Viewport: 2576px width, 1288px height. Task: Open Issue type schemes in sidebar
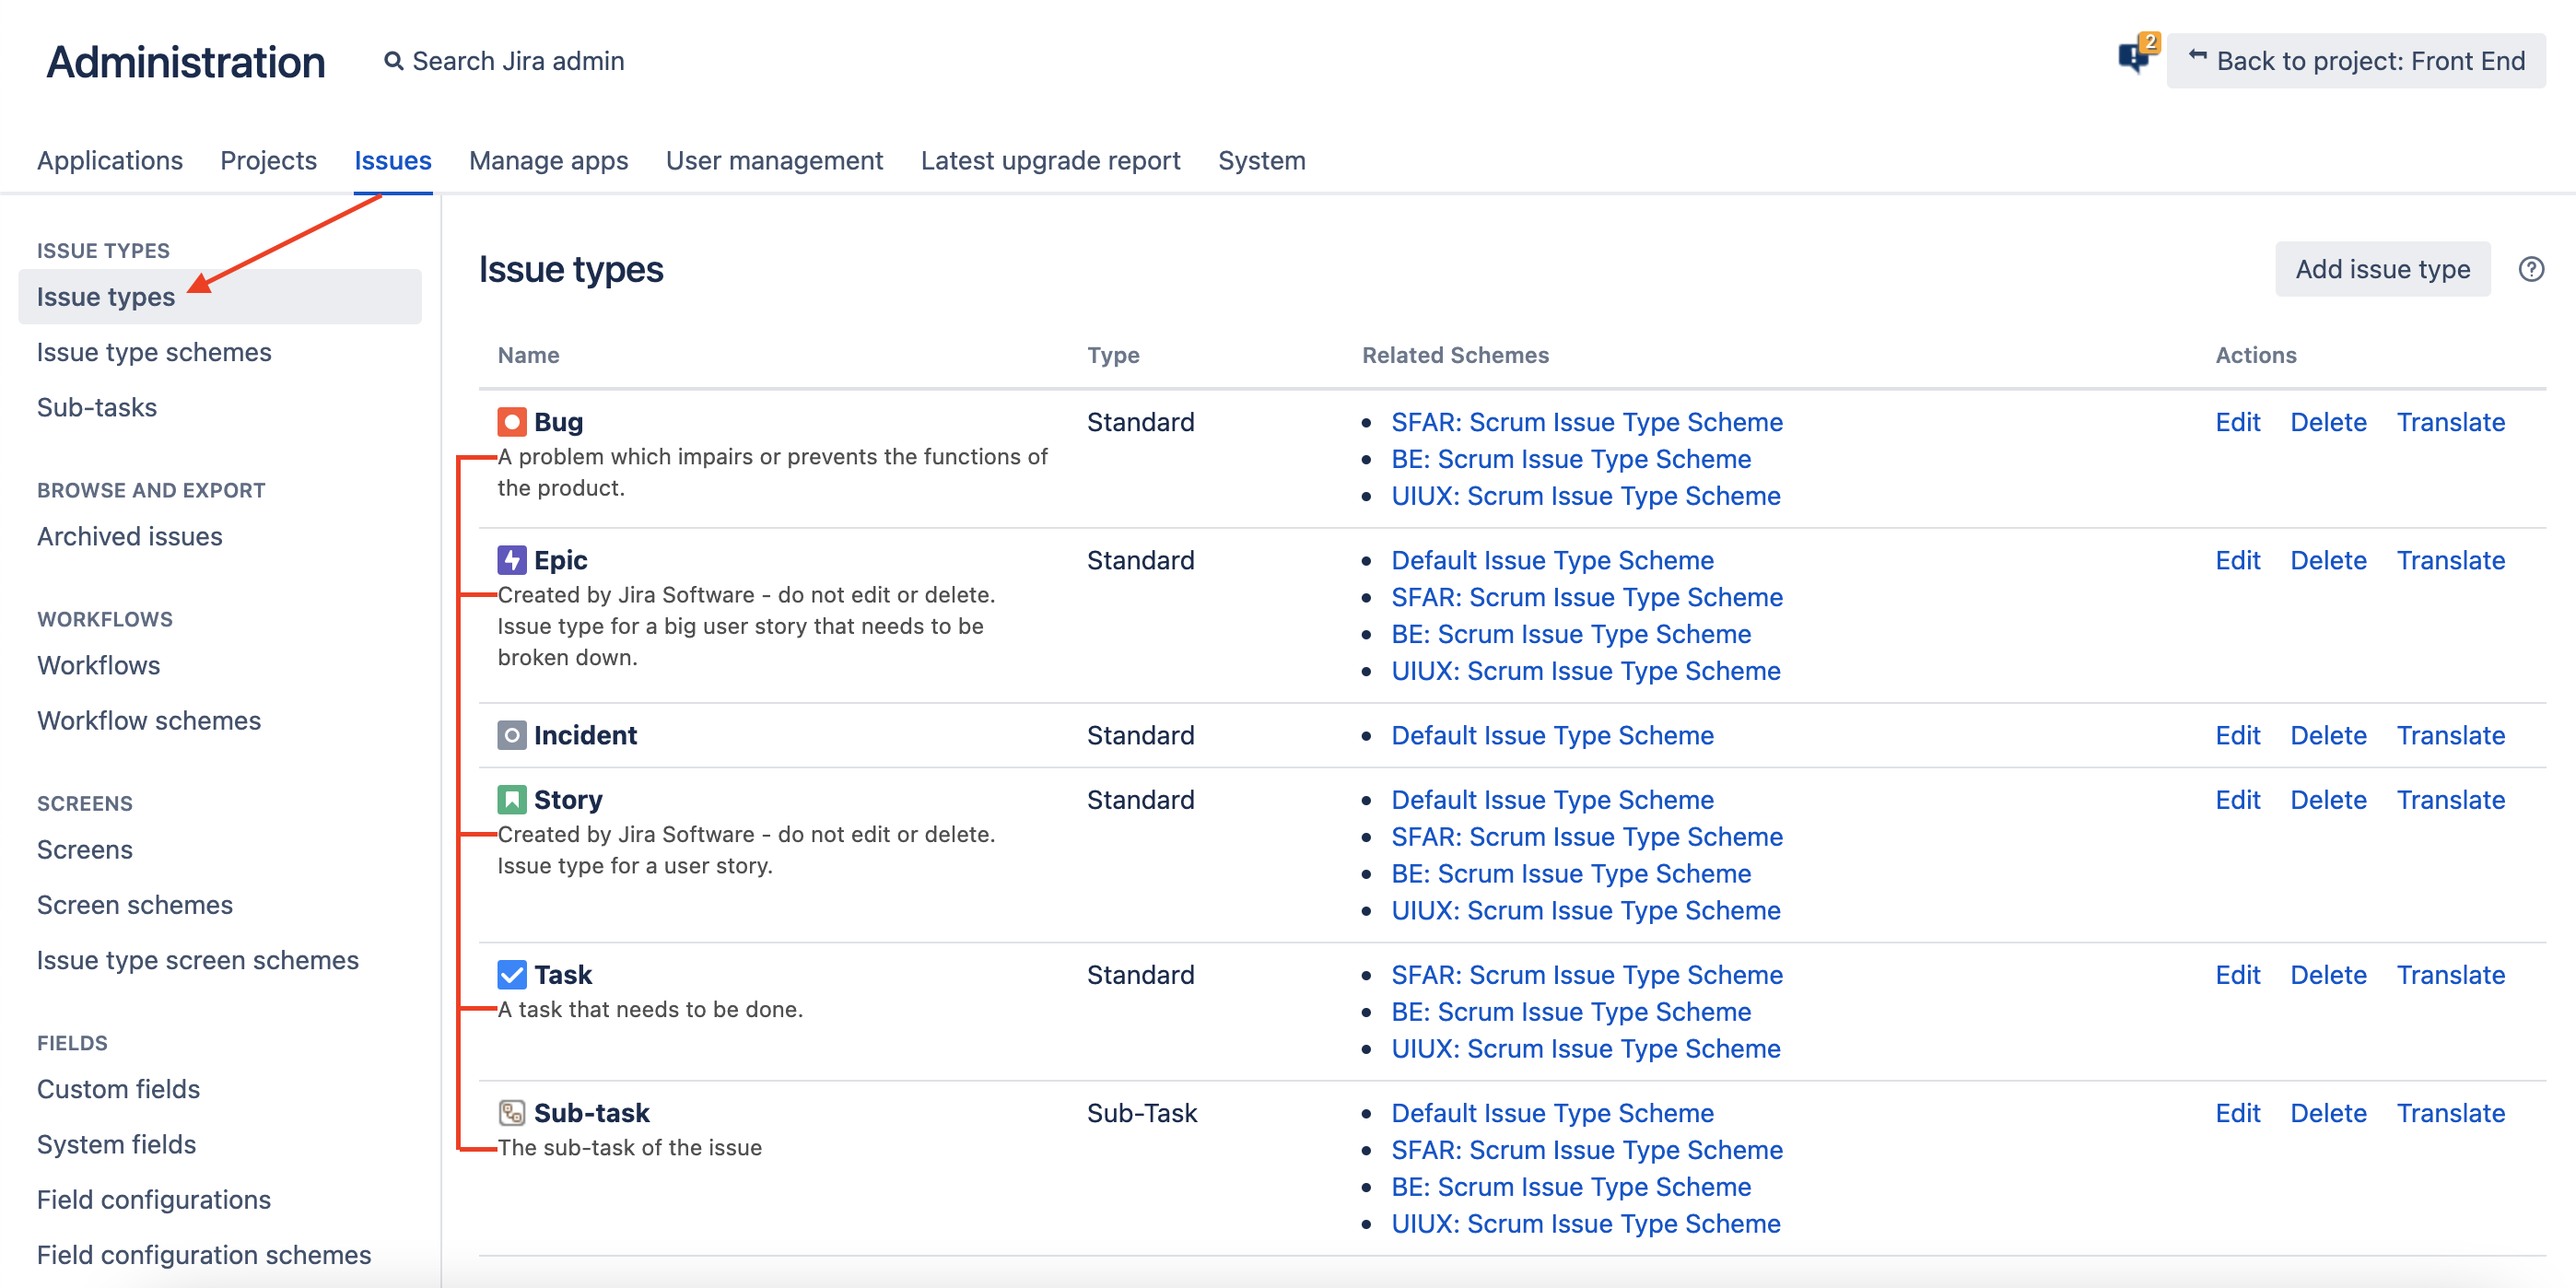[x=154, y=352]
